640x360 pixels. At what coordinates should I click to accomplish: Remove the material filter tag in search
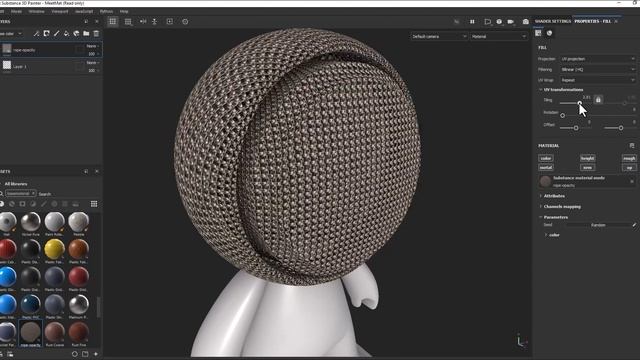coord(33,193)
